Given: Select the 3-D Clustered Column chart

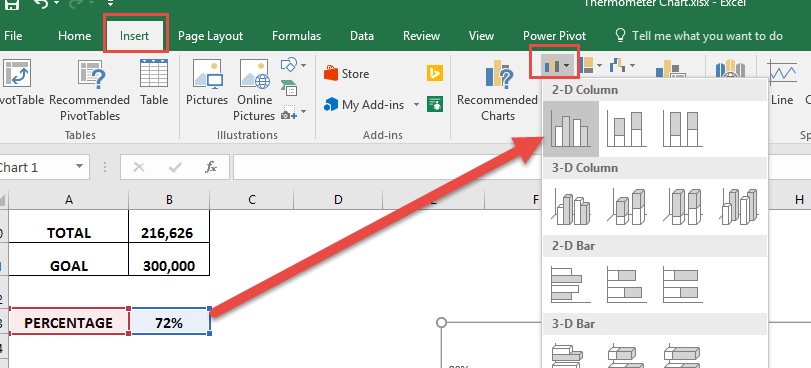Looking at the screenshot, I should (572, 207).
